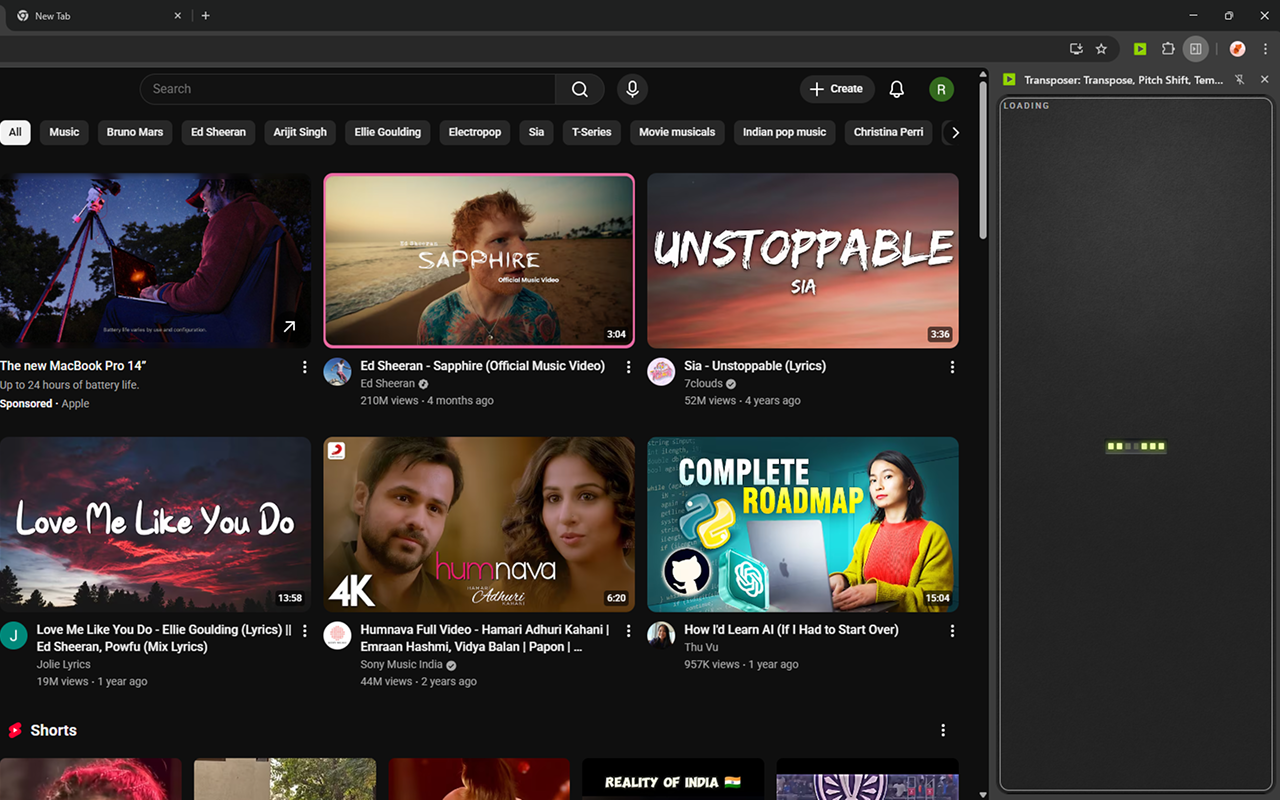Open more options for Unstoppable video
Image resolution: width=1280 pixels, height=800 pixels.
pyautogui.click(x=952, y=367)
